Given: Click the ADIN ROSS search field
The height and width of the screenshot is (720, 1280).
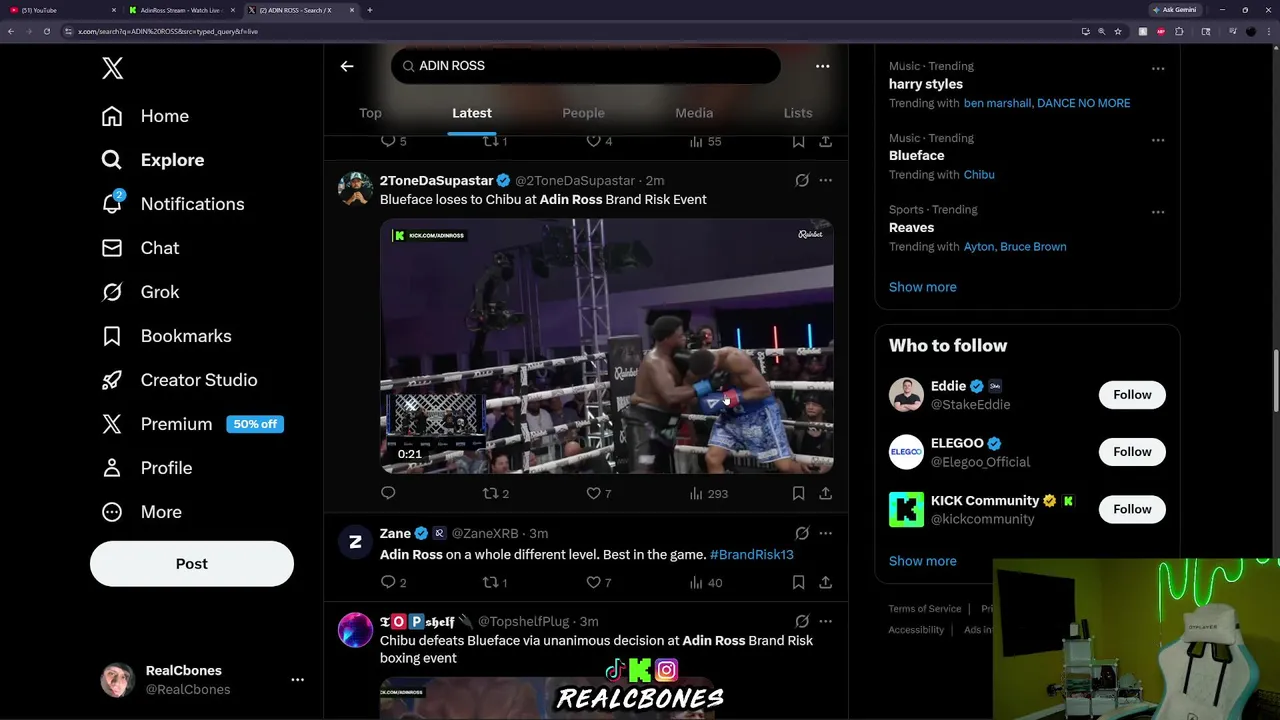Looking at the screenshot, I should 585,66.
